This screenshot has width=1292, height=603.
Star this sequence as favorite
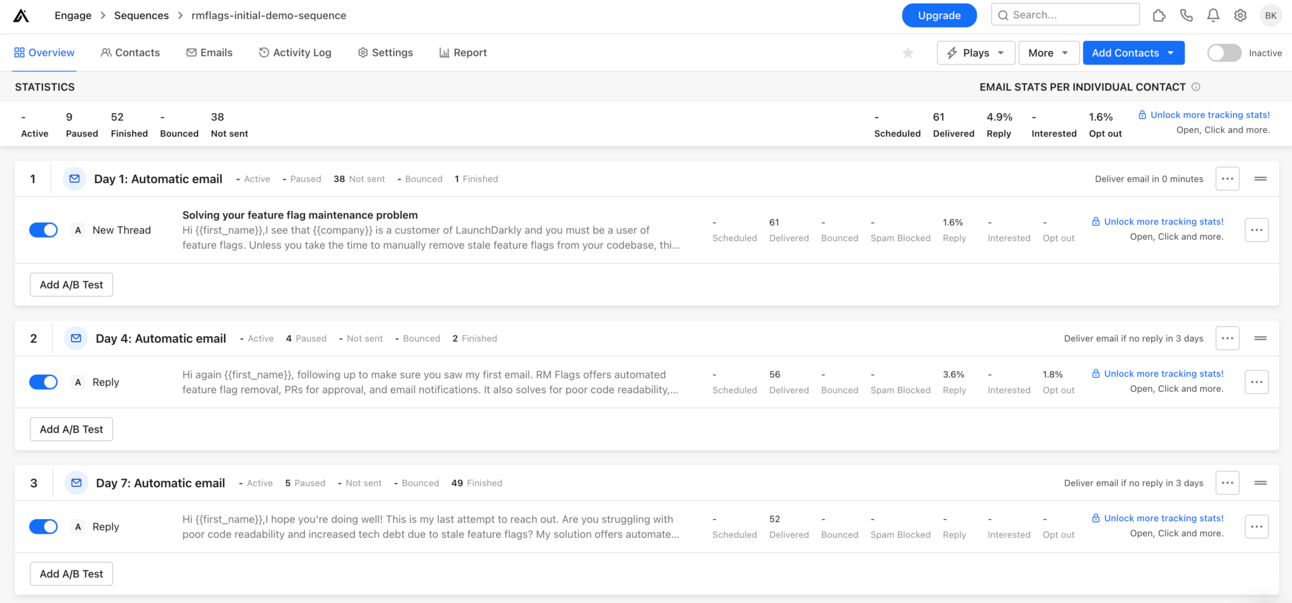pos(908,53)
